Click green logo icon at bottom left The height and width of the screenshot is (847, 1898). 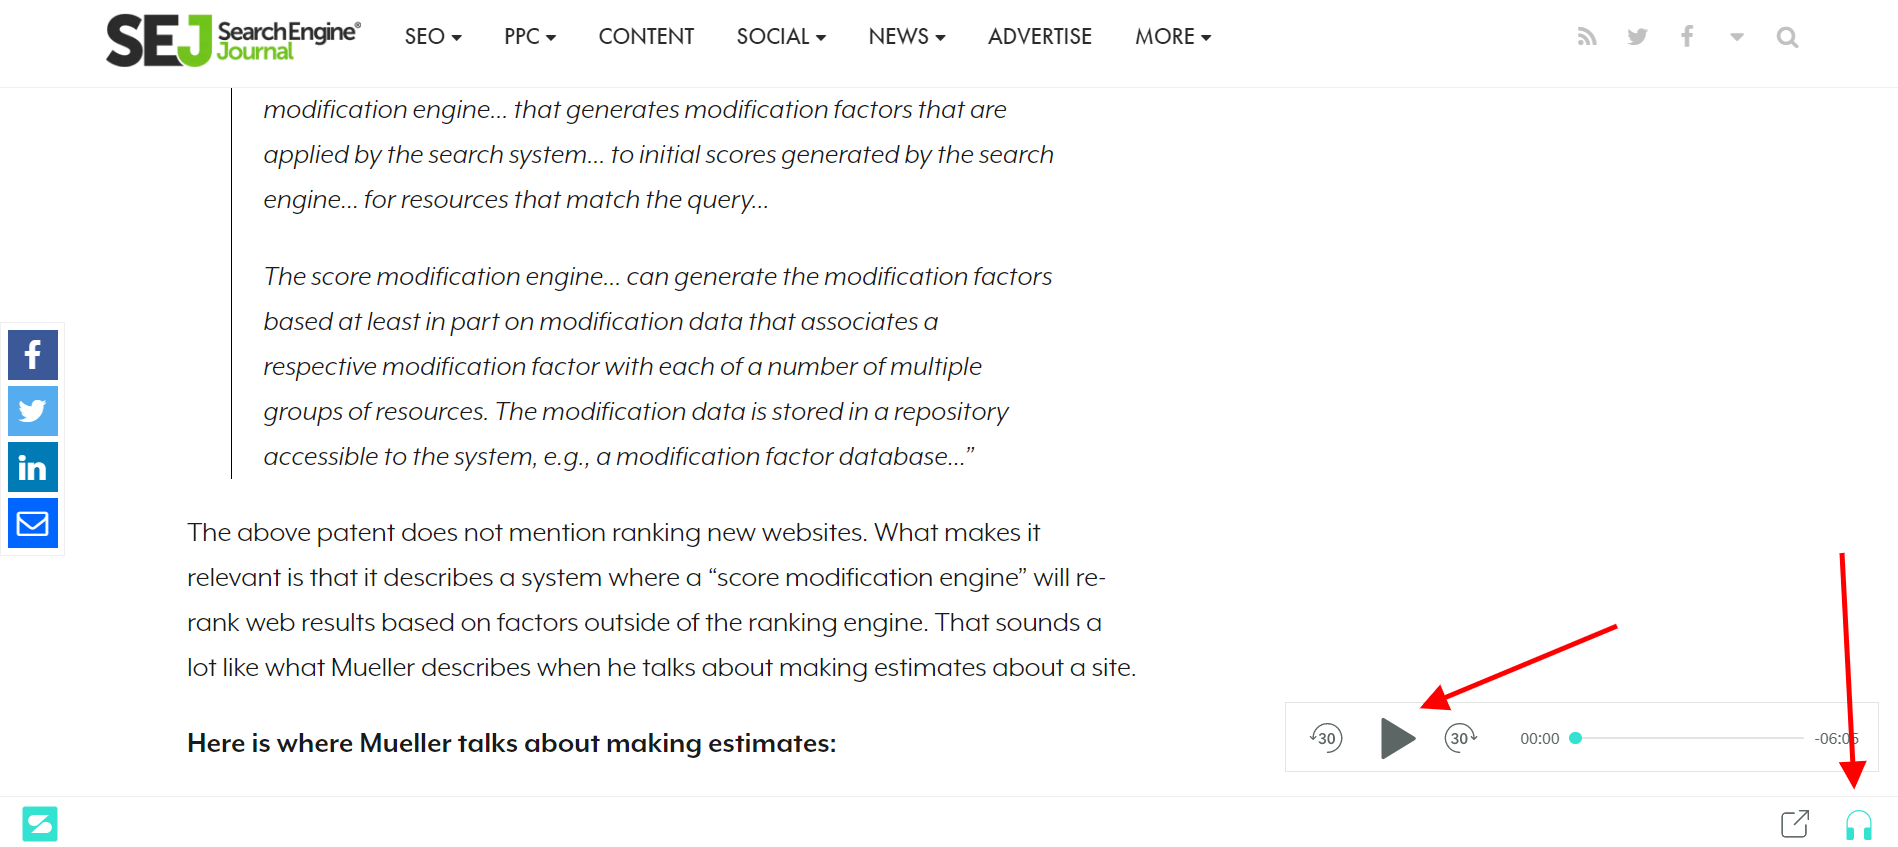40,824
